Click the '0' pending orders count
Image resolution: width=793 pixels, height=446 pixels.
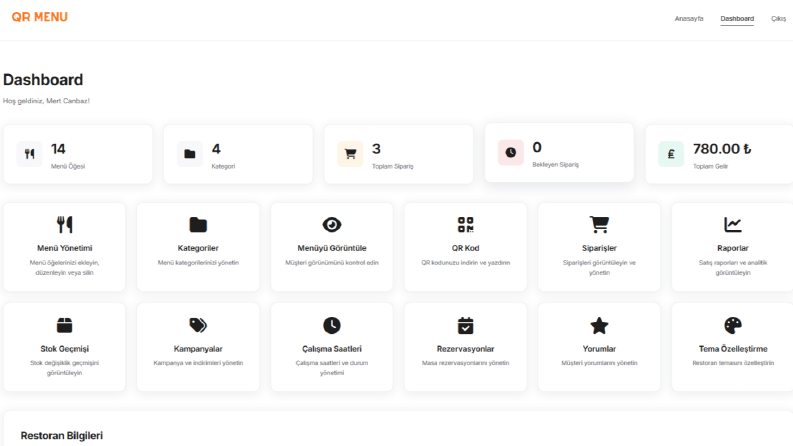[x=537, y=148]
